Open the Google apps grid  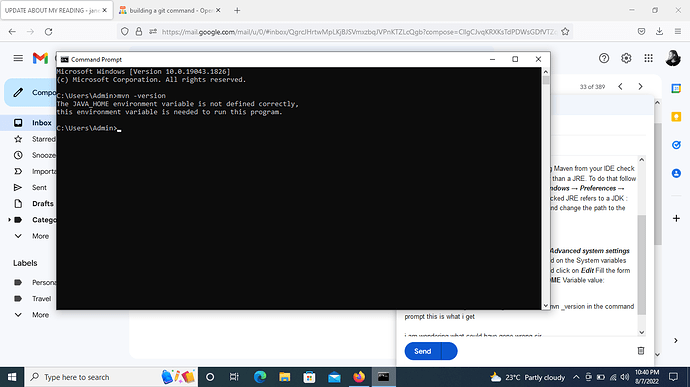(649, 58)
